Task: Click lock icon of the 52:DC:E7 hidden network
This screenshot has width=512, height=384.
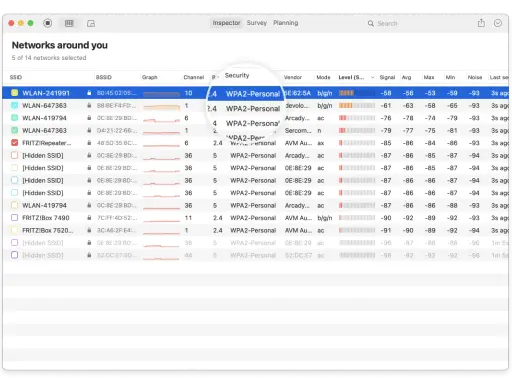Action: click(89, 255)
